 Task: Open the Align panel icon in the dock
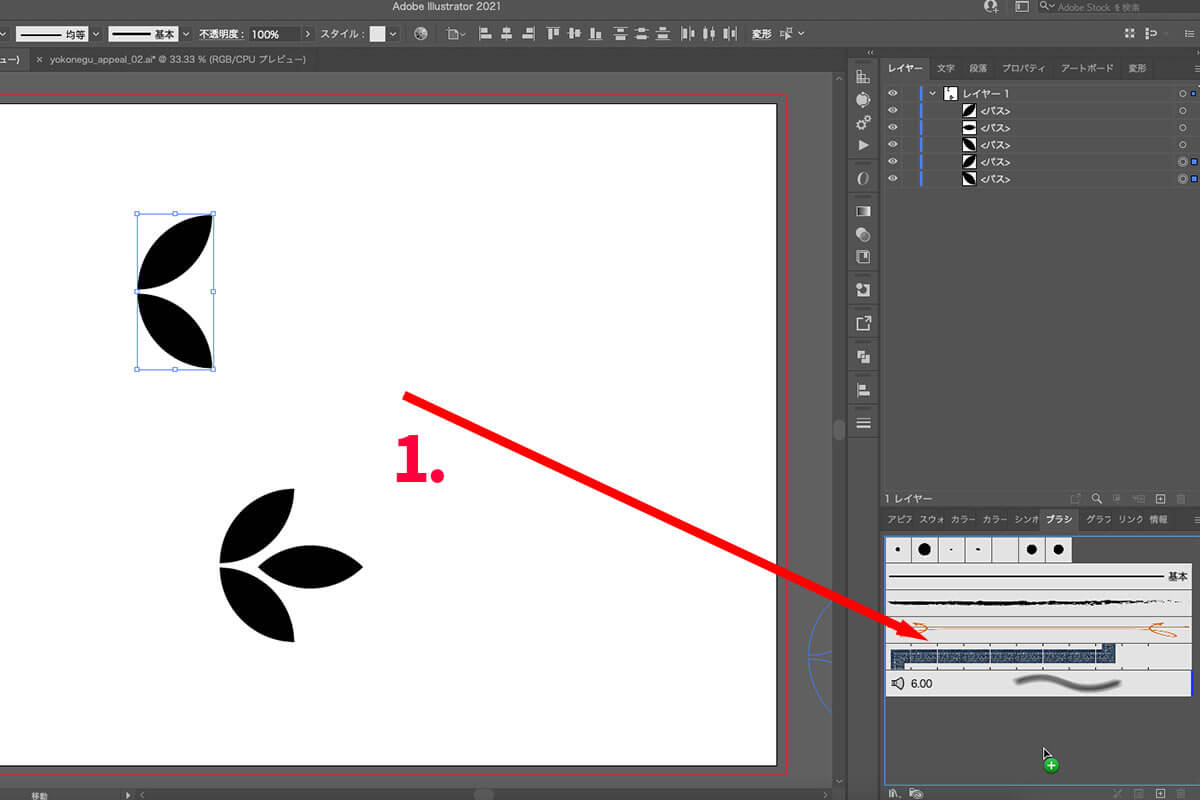[863, 389]
